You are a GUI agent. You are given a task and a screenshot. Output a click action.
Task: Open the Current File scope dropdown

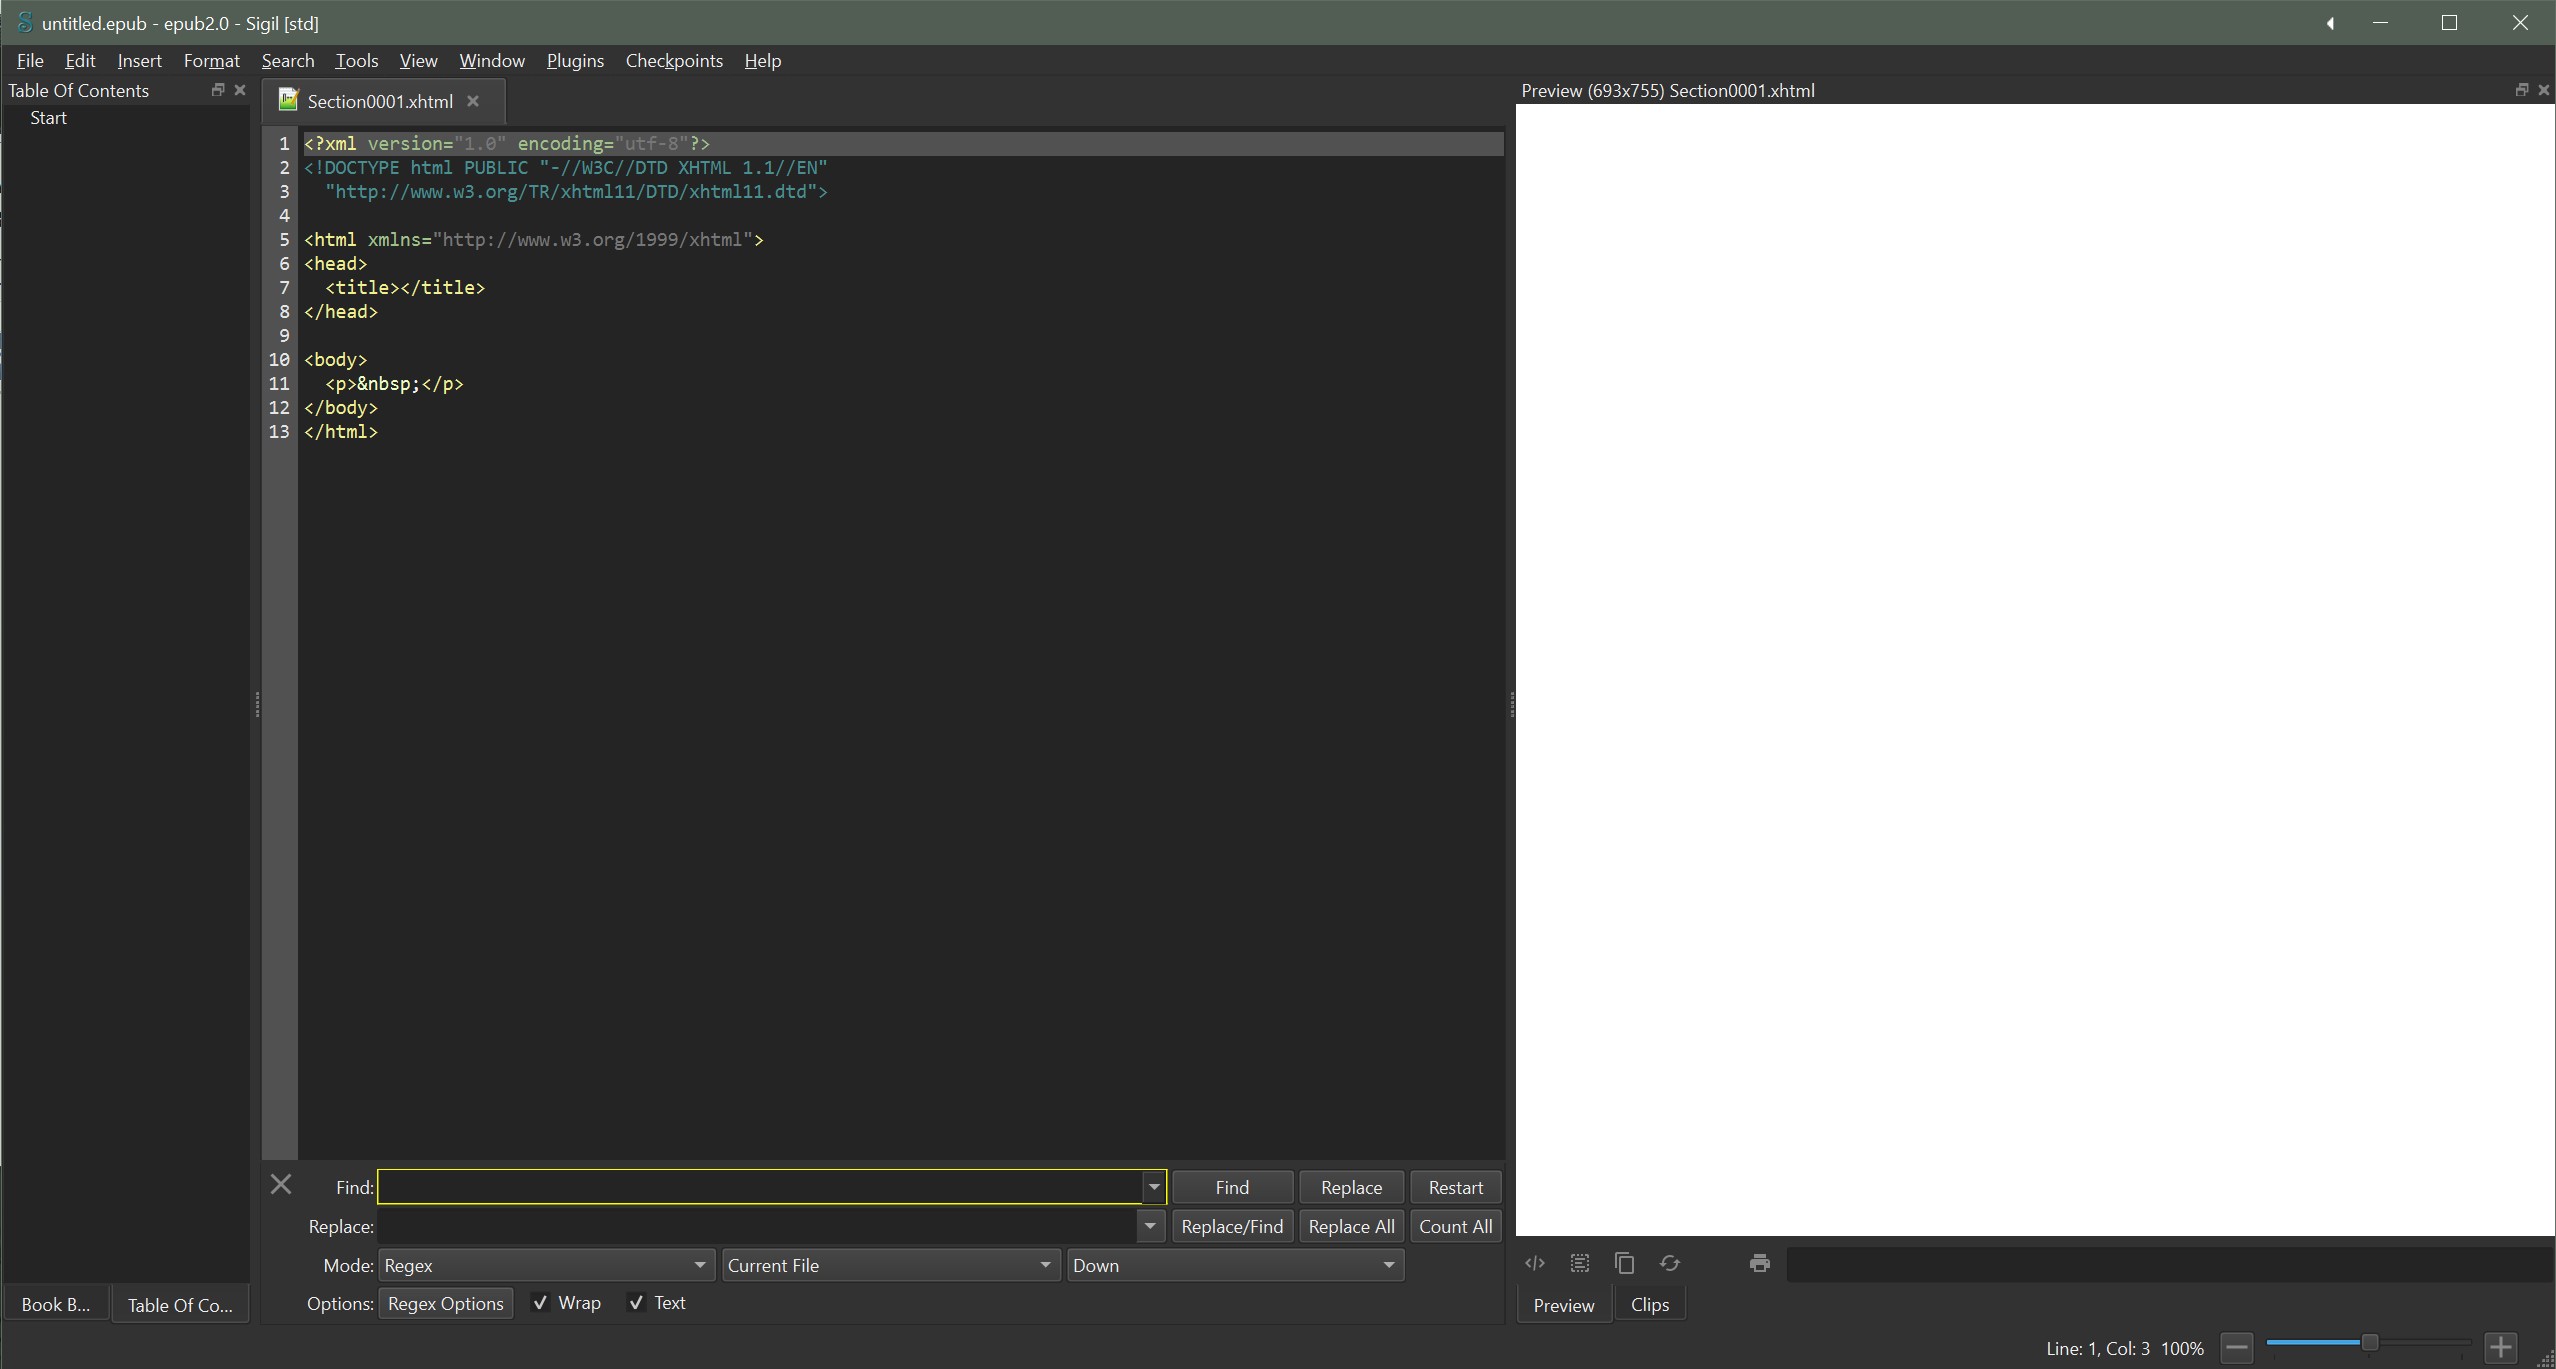(x=889, y=1265)
